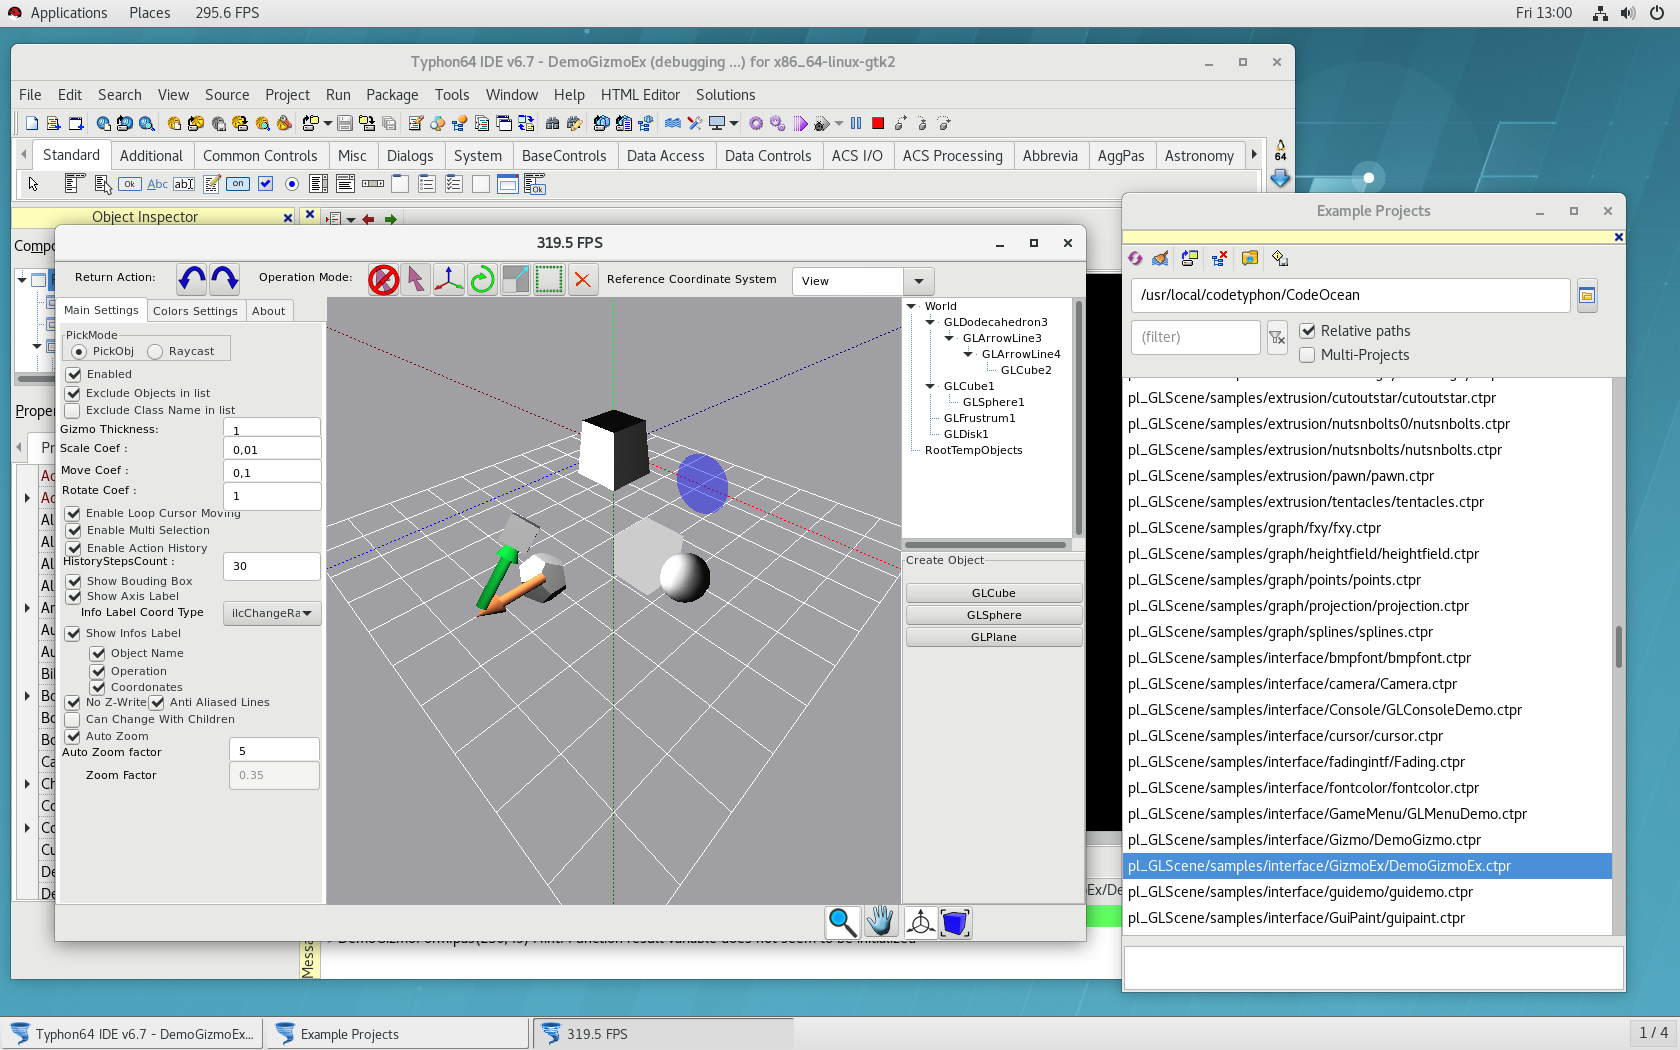
Task: Click the New Unit page icon in IDE toolbar
Action: click(x=32, y=123)
